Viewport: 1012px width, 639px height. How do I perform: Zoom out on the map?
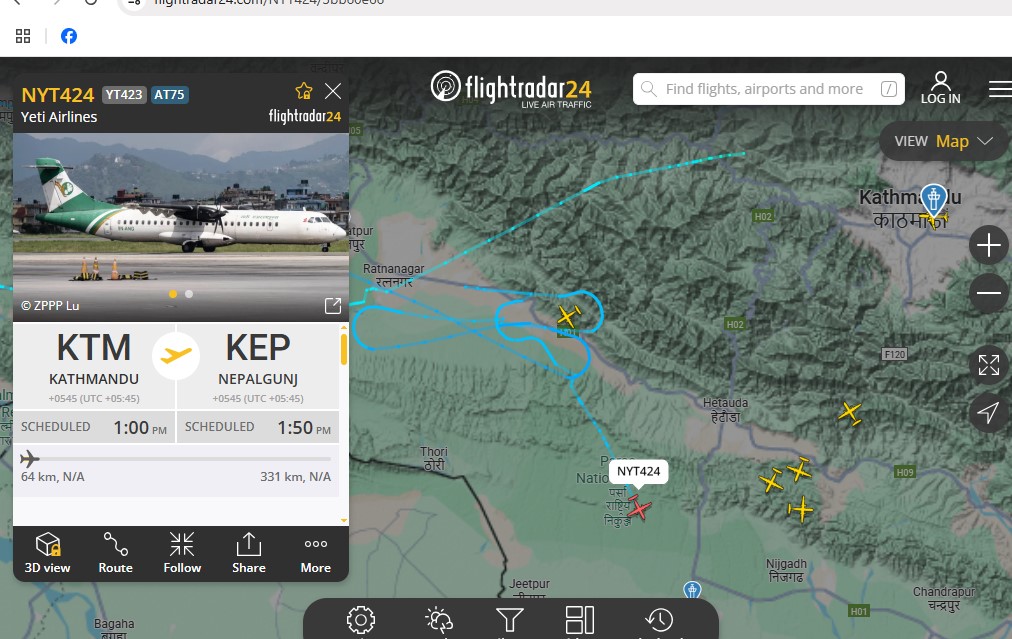pos(988,293)
